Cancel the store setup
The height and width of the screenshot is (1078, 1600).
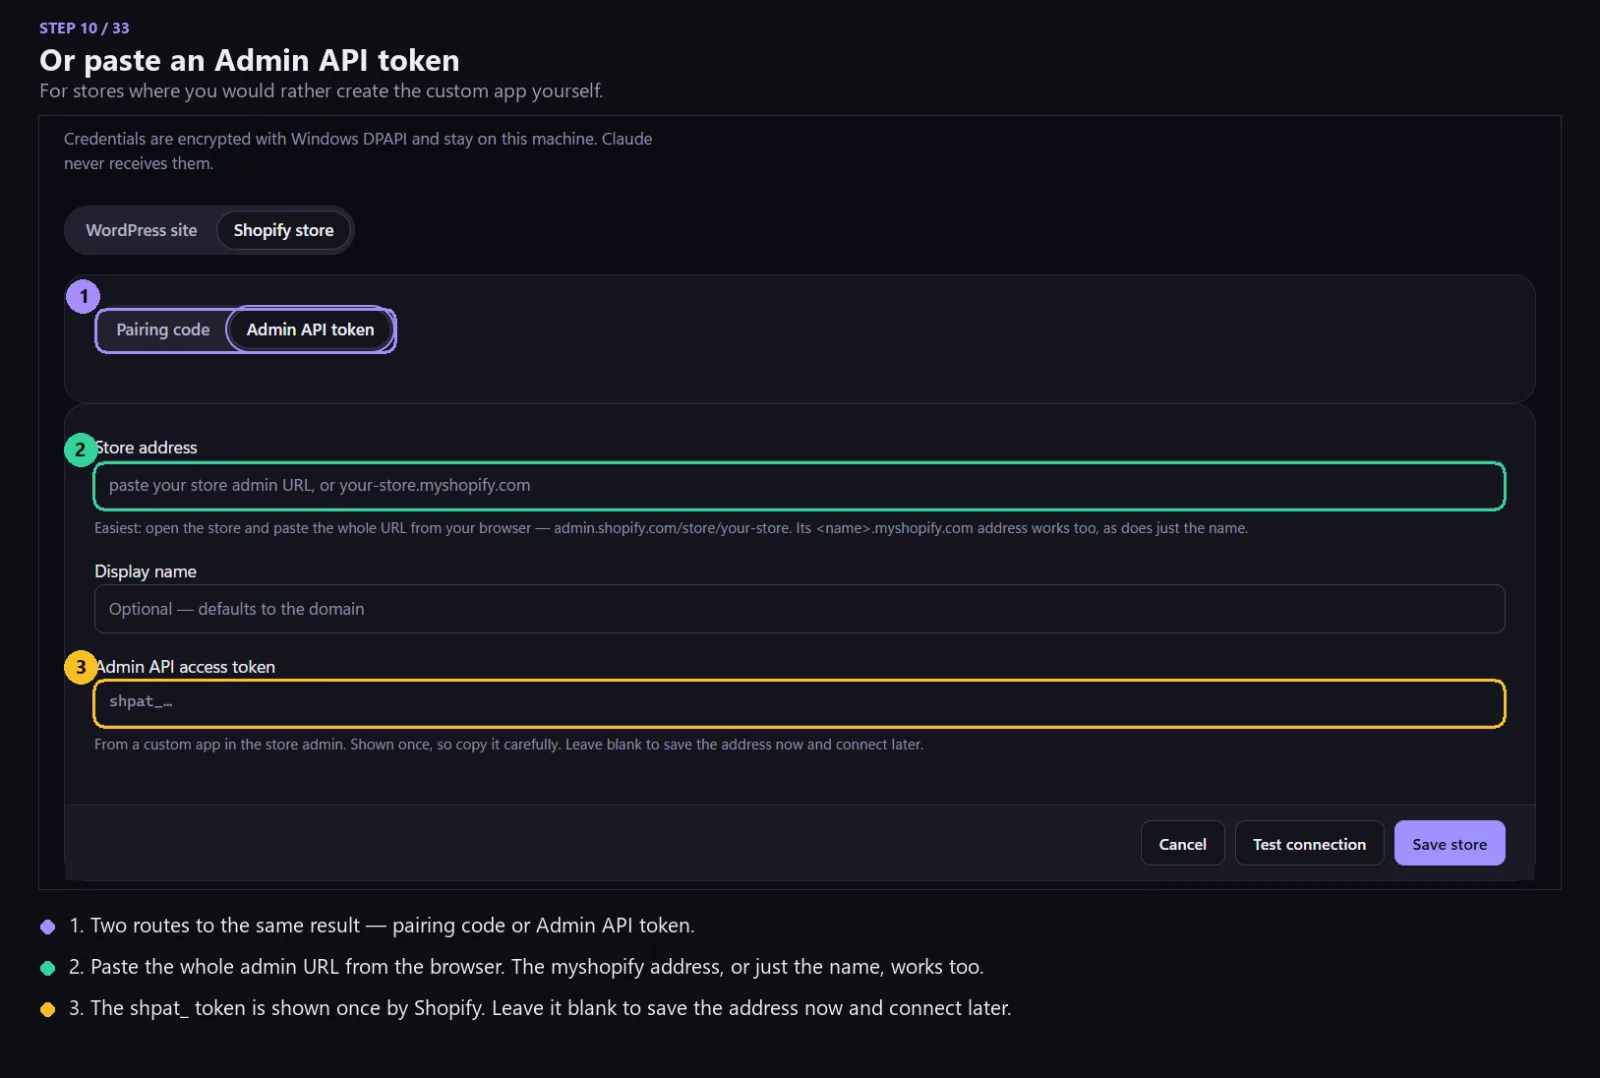[x=1182, y=844]
